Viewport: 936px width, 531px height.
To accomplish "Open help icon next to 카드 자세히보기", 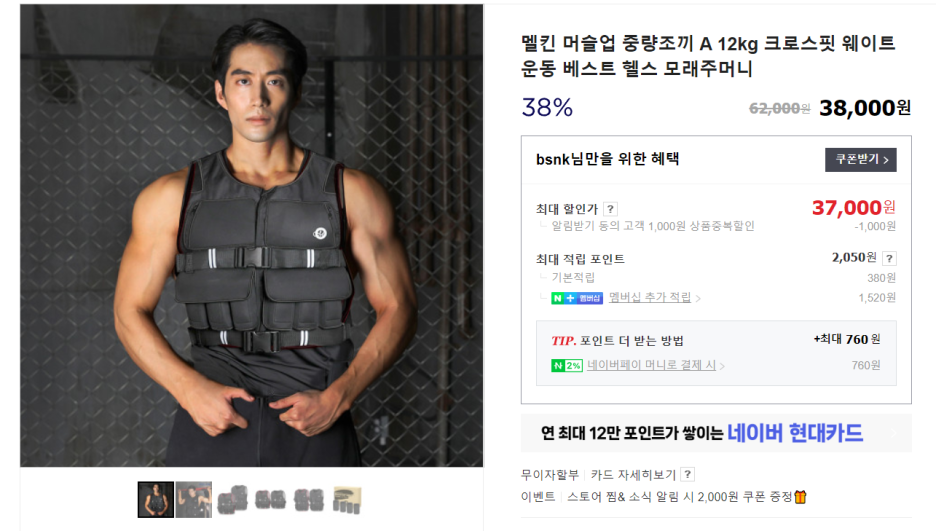I will pos(688,474).
